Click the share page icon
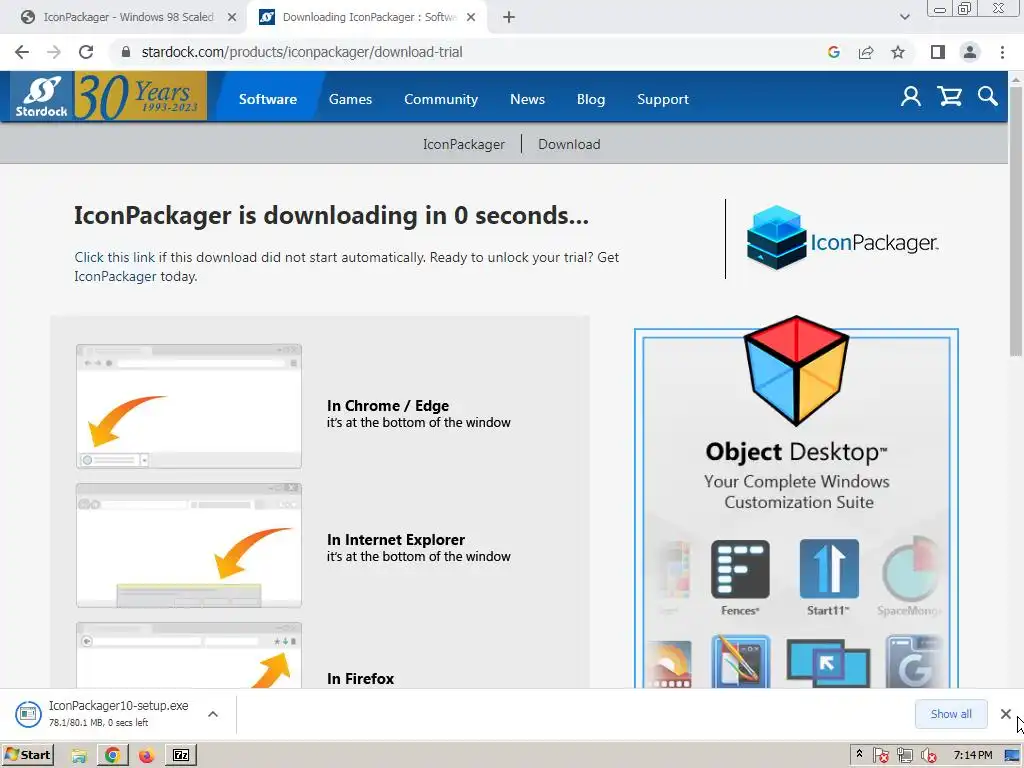1024x768 pixels. [866, 52]
